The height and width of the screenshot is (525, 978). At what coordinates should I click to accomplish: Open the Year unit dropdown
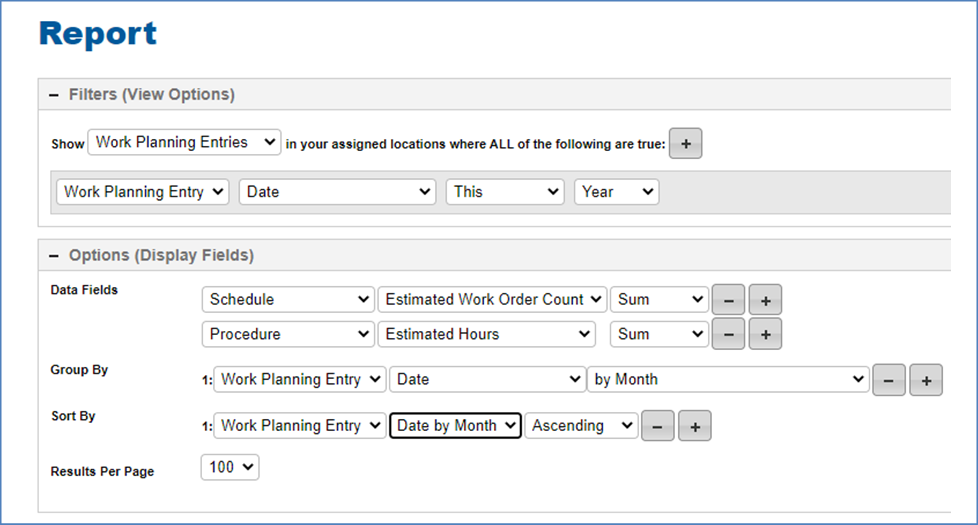coord(616,192)
